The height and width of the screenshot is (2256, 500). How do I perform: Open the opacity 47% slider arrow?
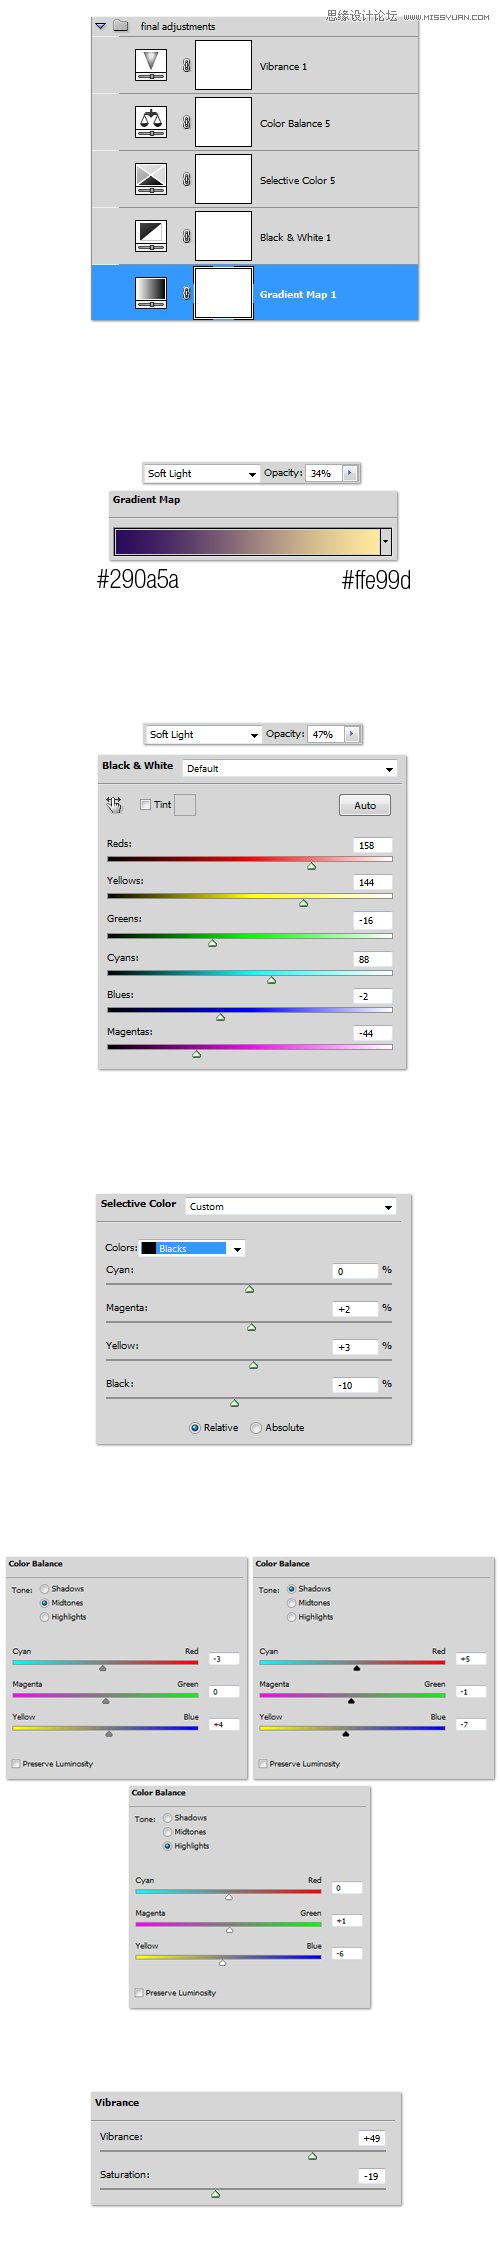tap(351, 735)
